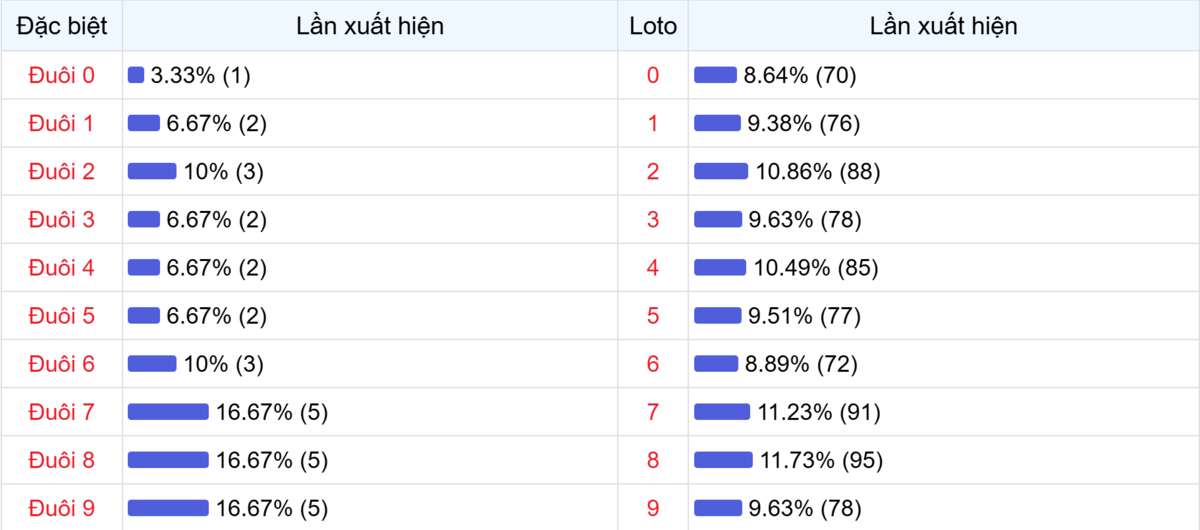Click 'Lần xuất hiện' header beside Đặc biệt
This screenshot has width=1200, height=530.
(370, 26)
